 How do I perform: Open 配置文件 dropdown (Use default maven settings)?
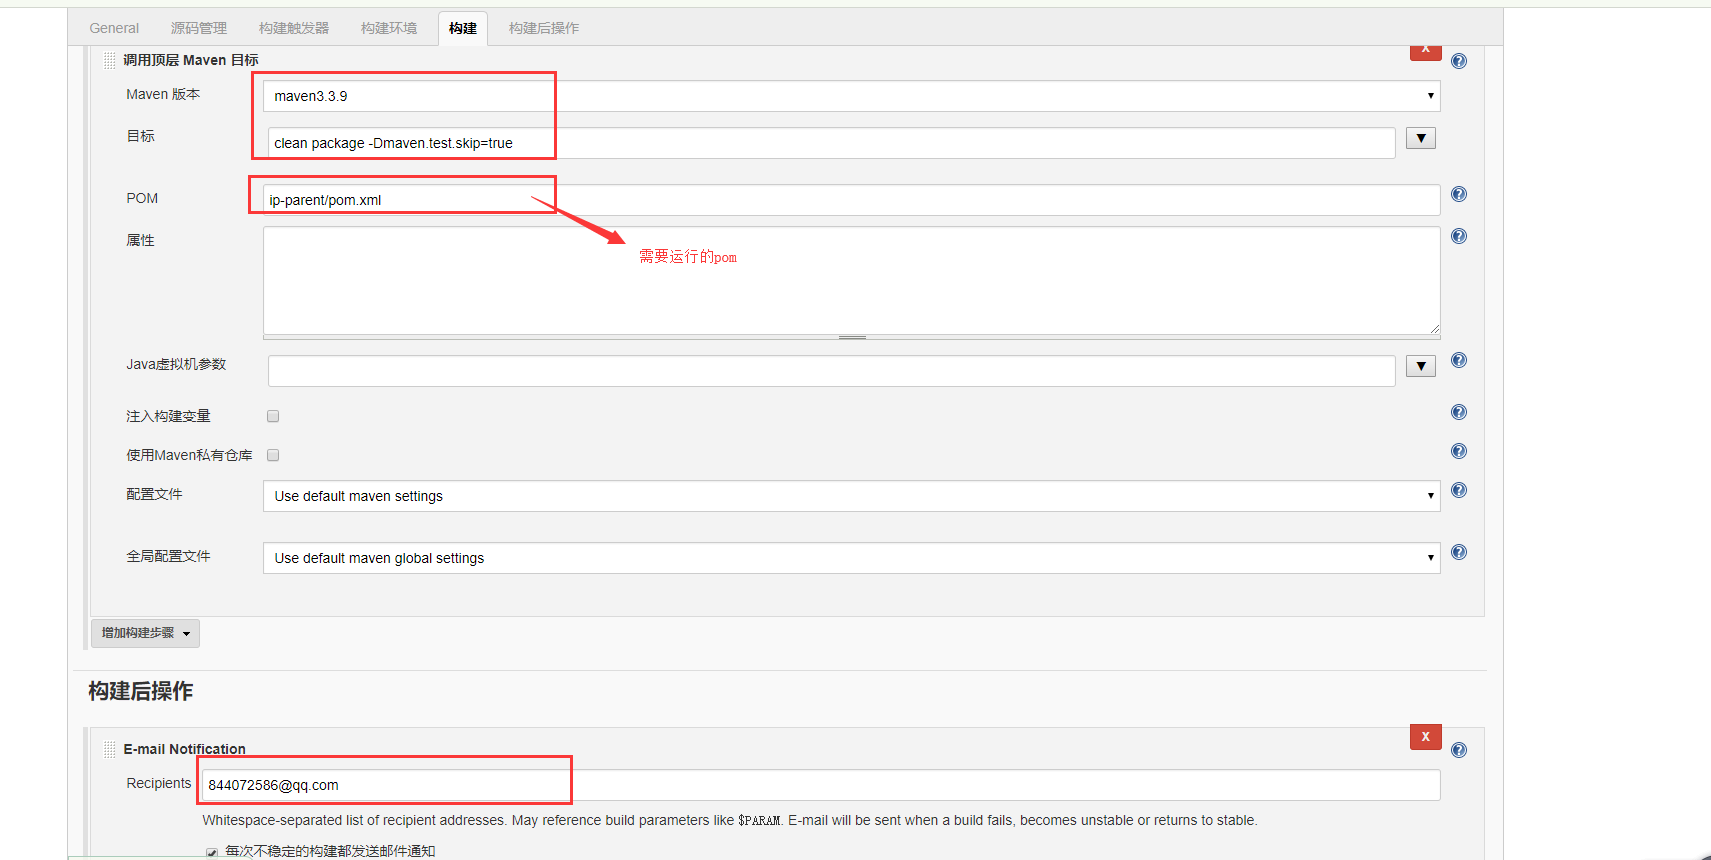[x=851, y=496]
